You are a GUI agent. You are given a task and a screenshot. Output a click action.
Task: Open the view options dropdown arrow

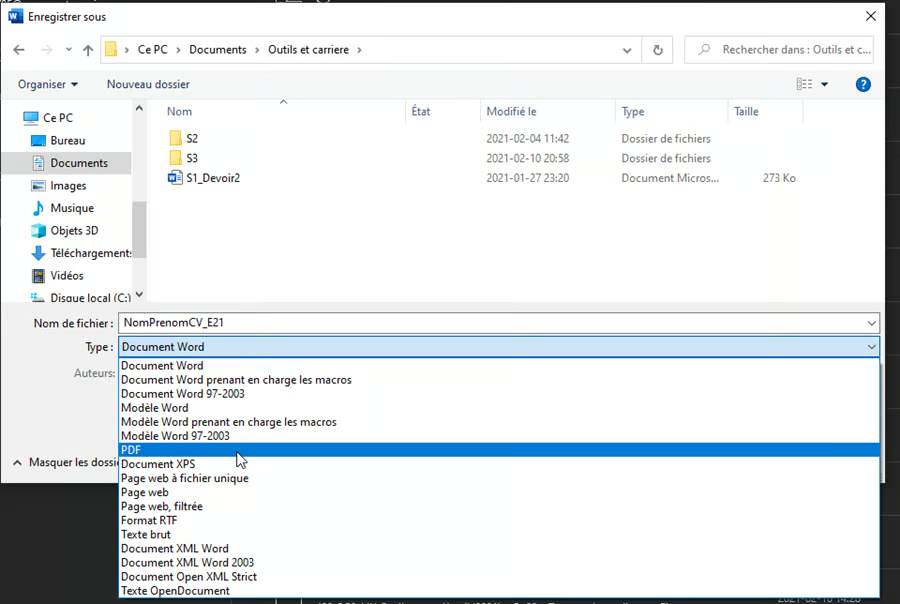825,85
